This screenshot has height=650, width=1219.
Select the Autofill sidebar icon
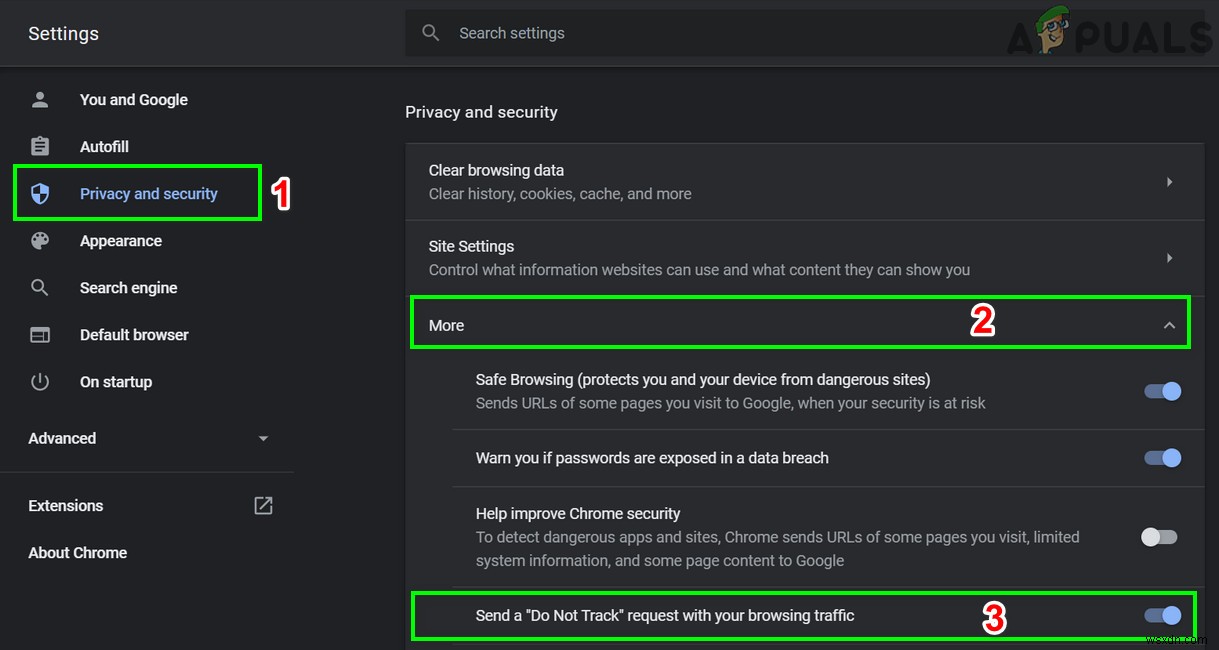click(39, 146)
